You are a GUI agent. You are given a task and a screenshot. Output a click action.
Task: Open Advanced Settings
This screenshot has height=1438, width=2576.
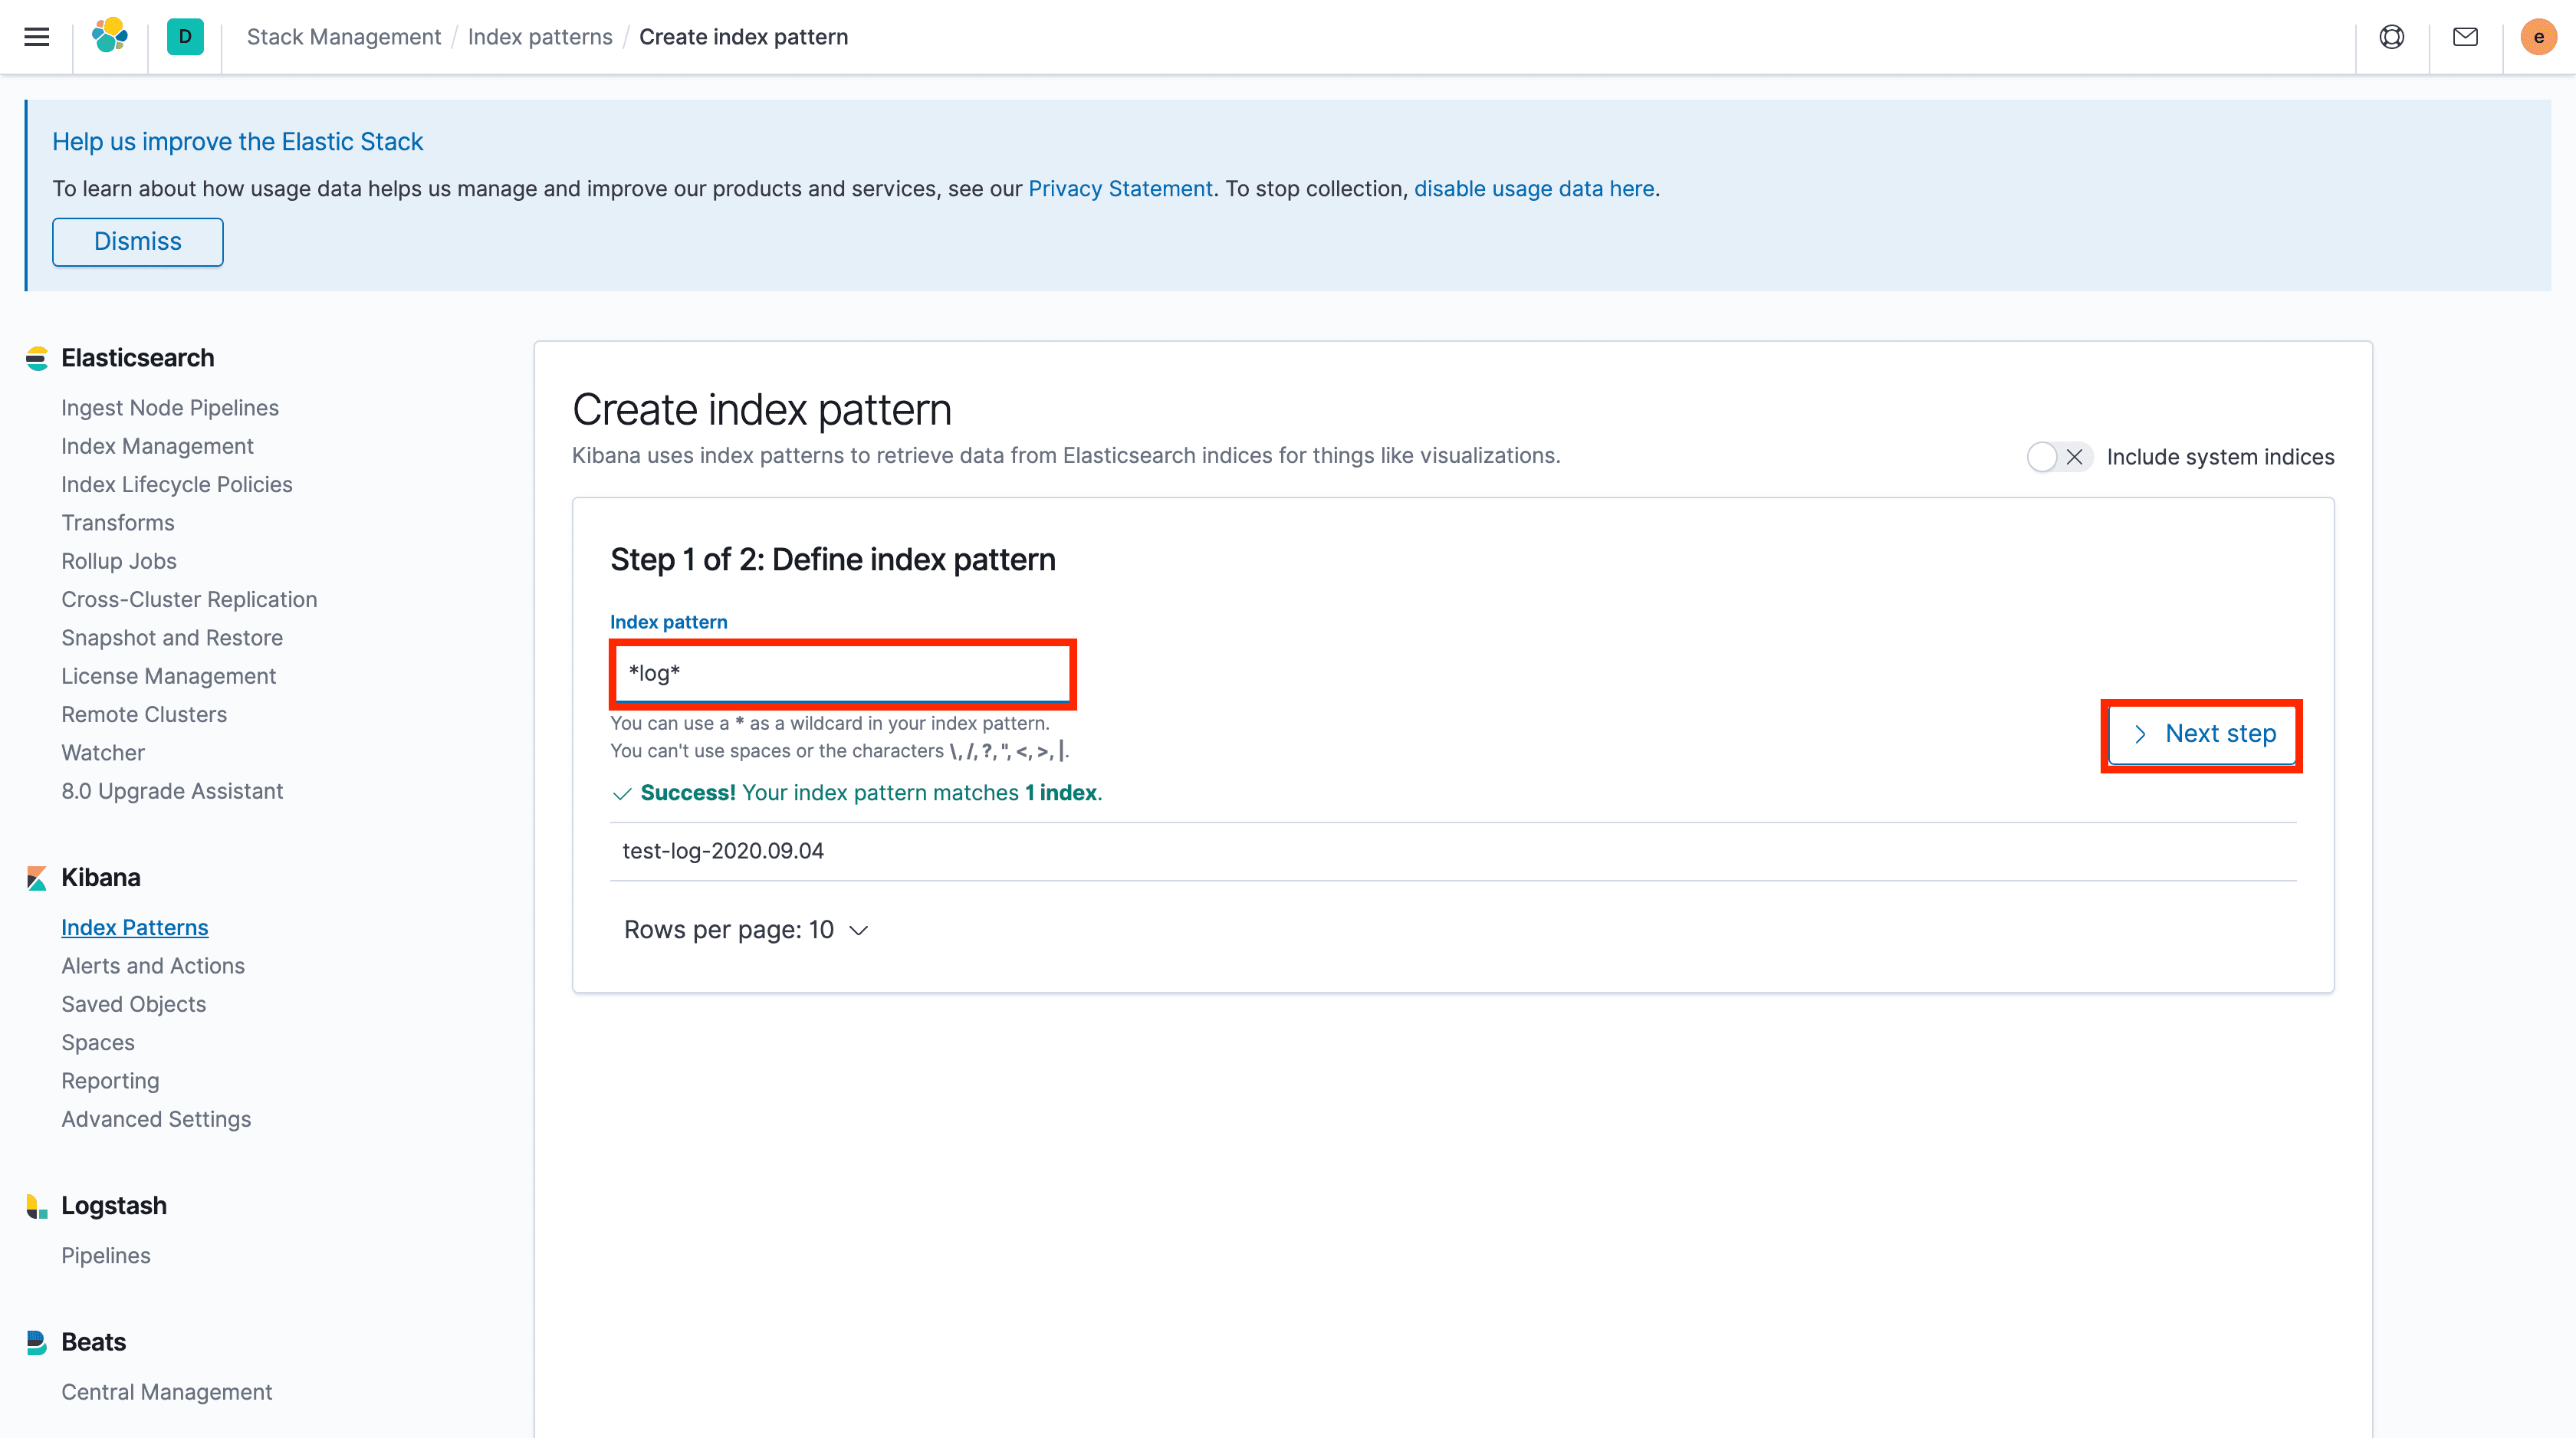coord(156,1119)
